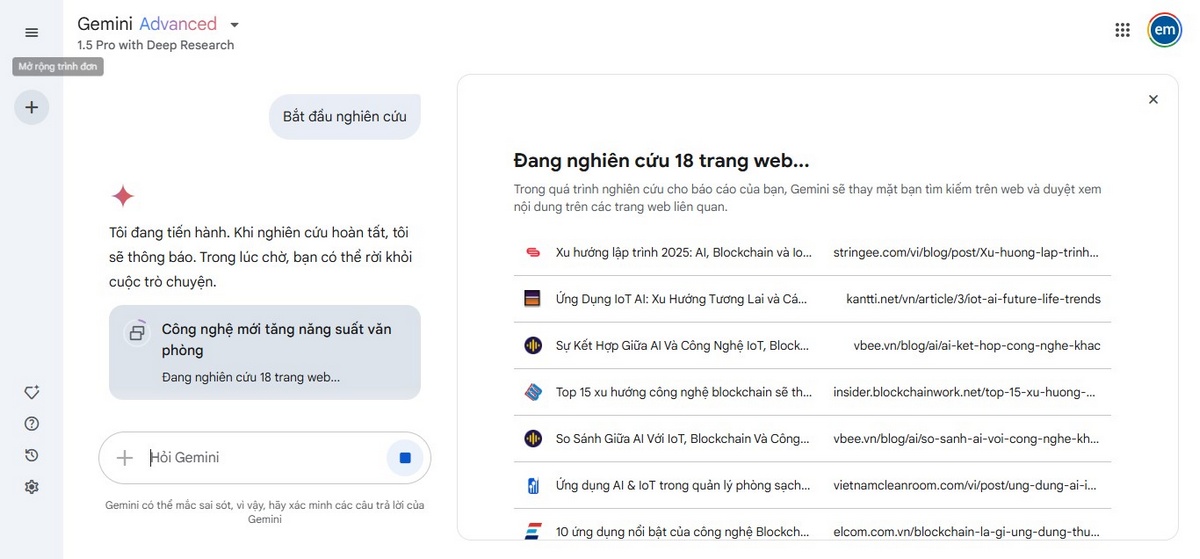1200x559 pixels.
Task: Open Google apps grid launcher
Action: pyautogui.click(x=1122, y=30)
